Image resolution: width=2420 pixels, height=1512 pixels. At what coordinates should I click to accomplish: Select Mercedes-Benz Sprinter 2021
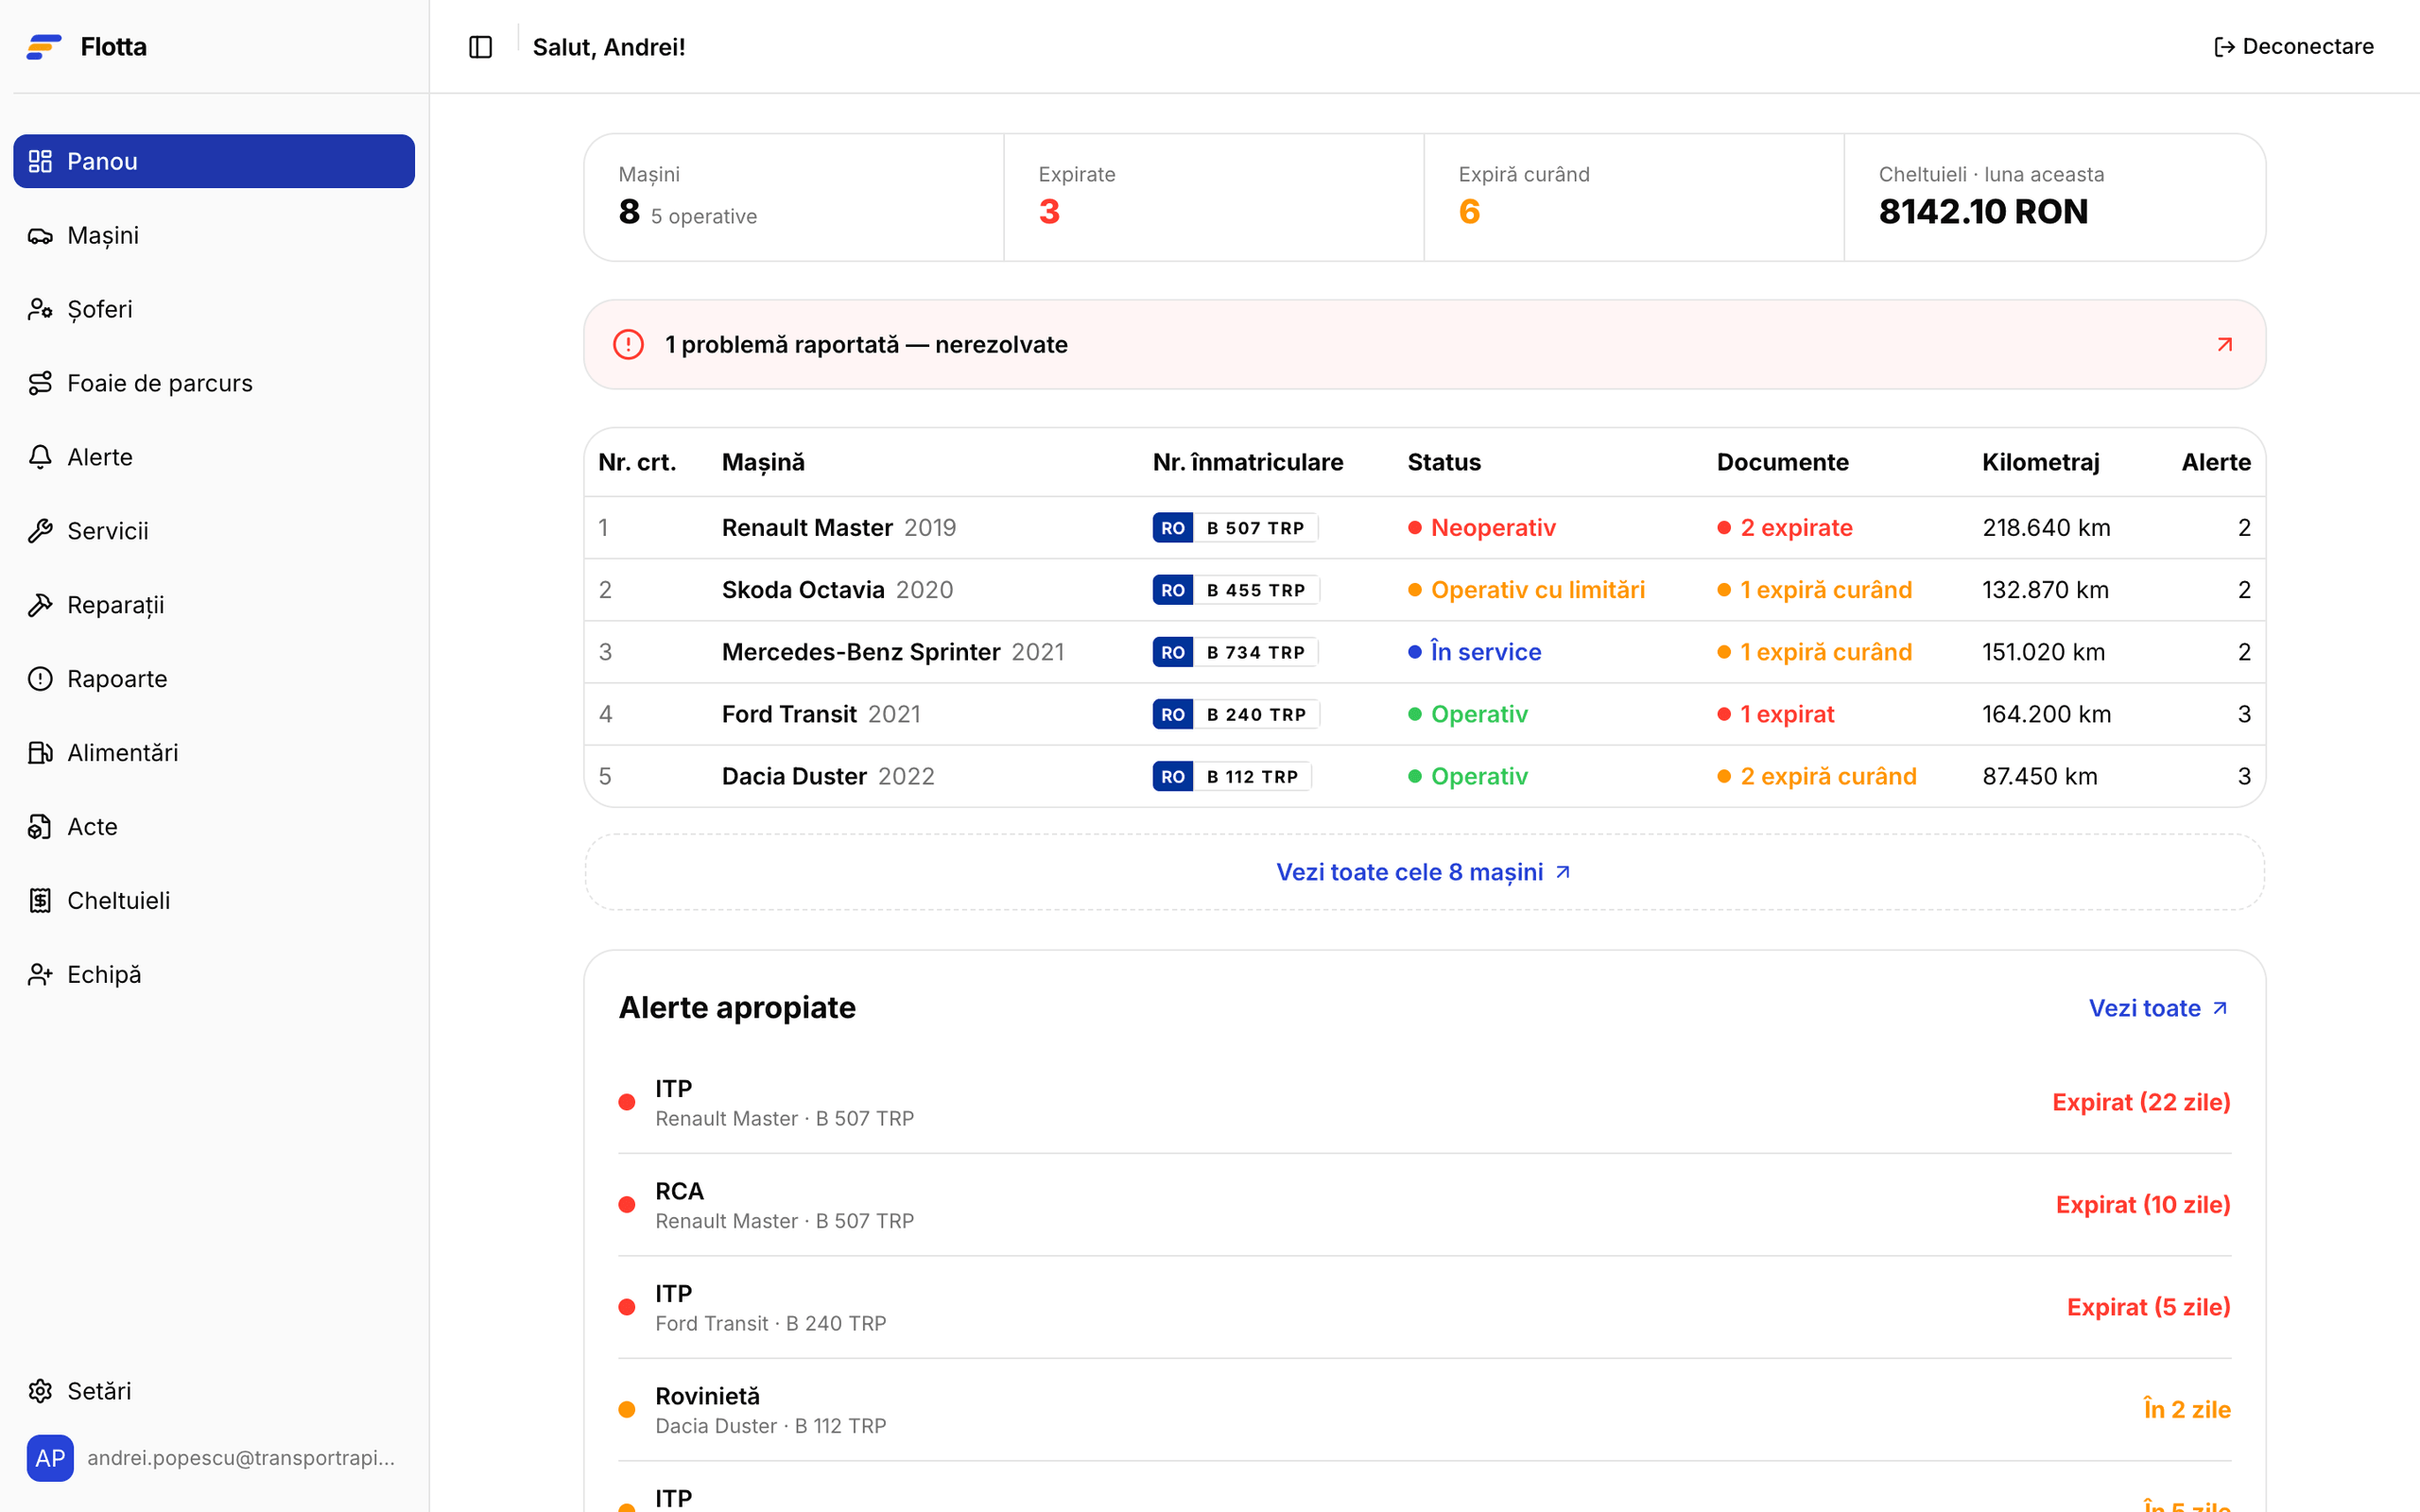pos(1424,652)
